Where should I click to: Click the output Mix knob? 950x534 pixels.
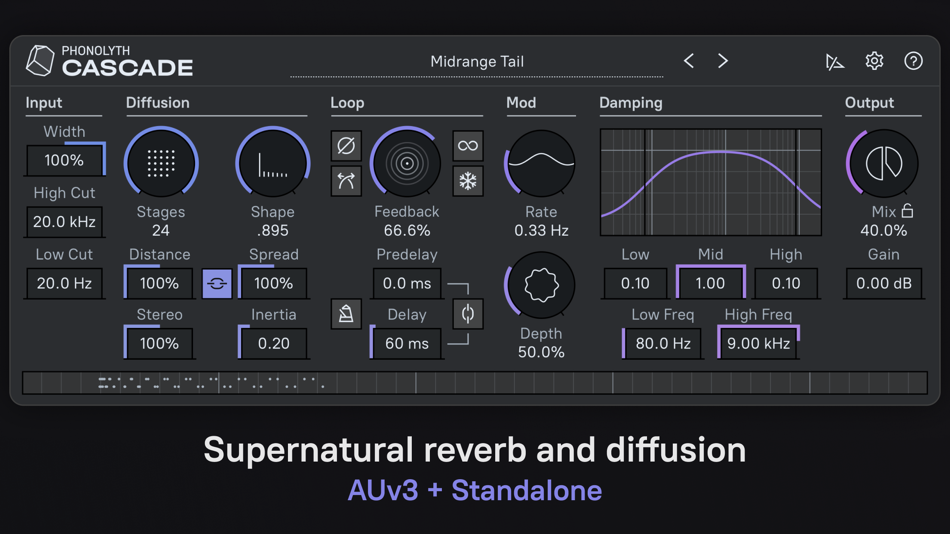[x=883, y=162]
